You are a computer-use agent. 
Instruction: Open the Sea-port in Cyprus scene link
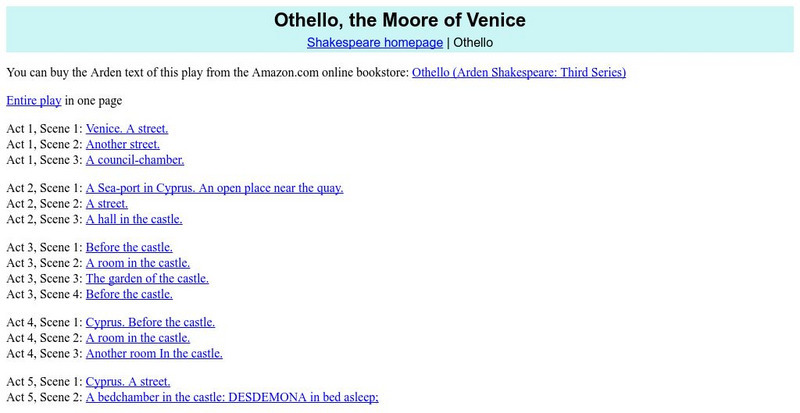click(x=214, y=188)
